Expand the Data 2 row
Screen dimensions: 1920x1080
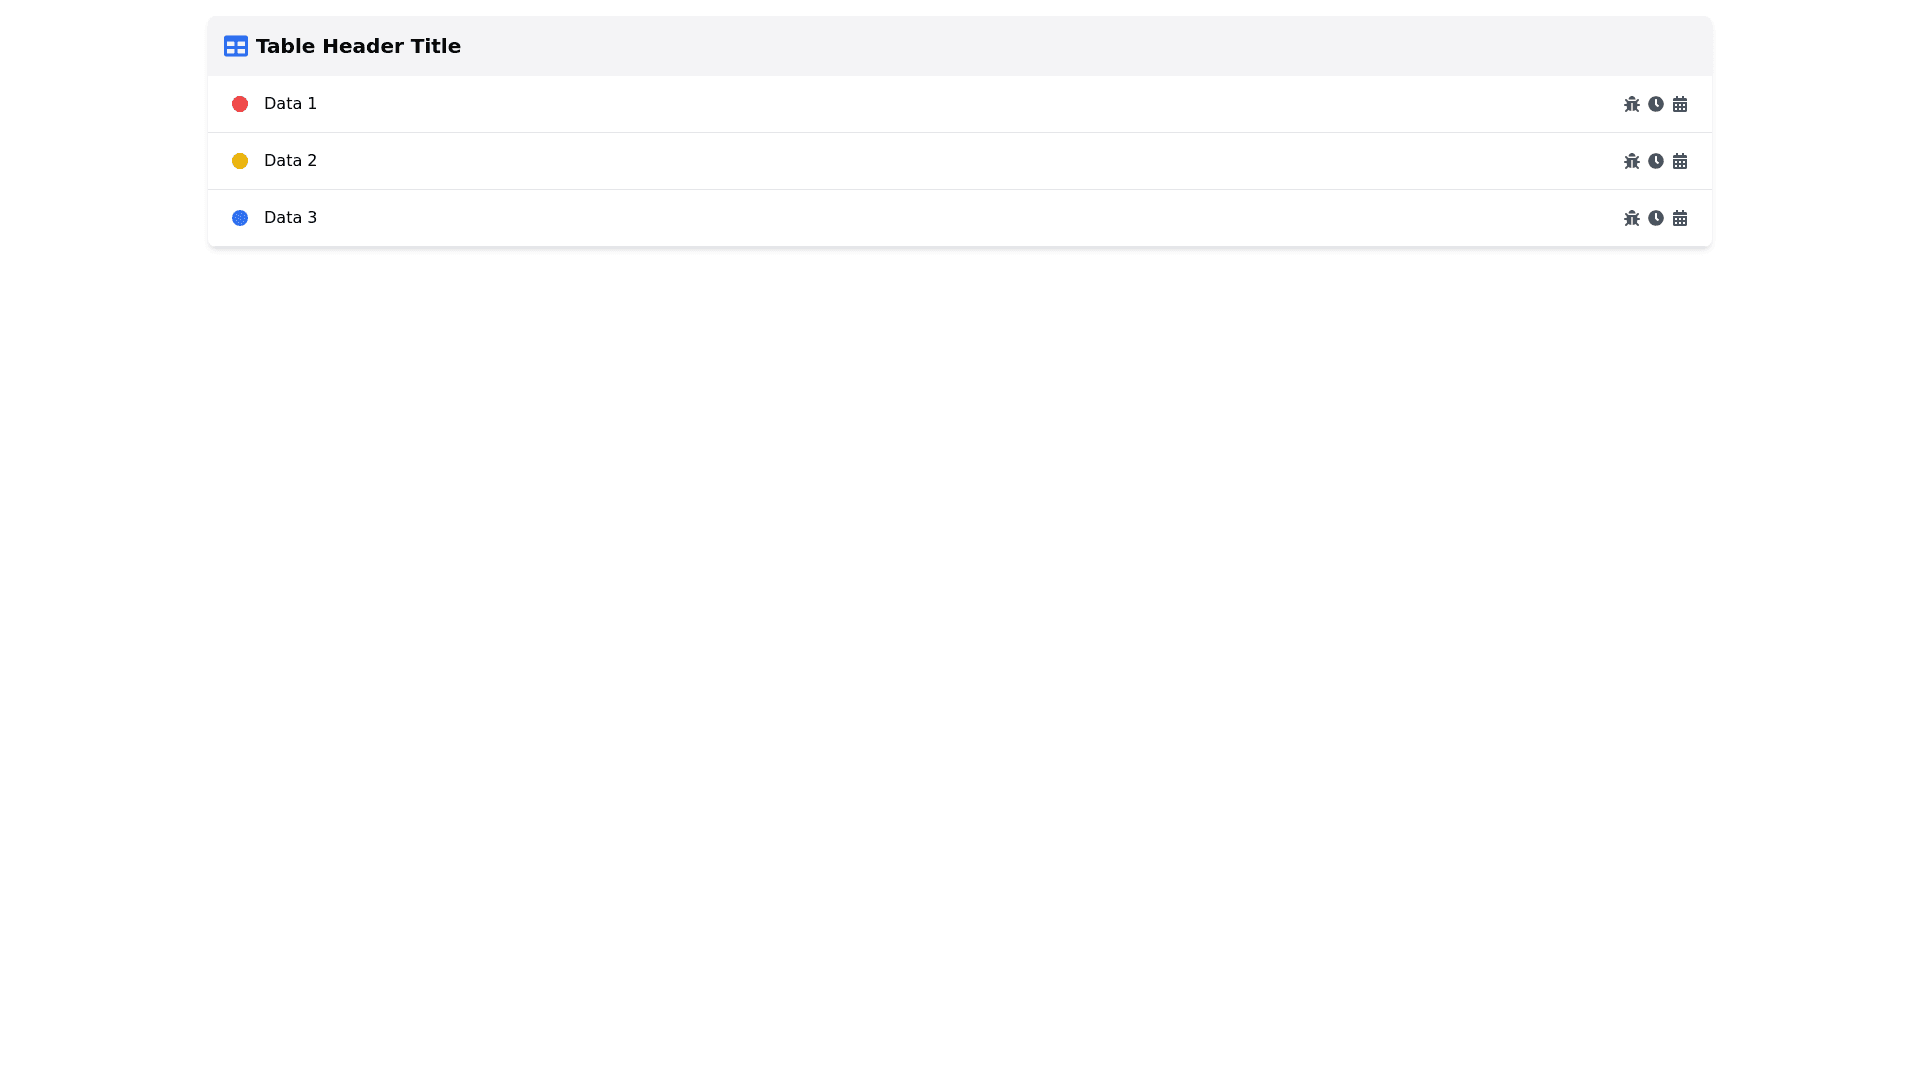point(900,161)
